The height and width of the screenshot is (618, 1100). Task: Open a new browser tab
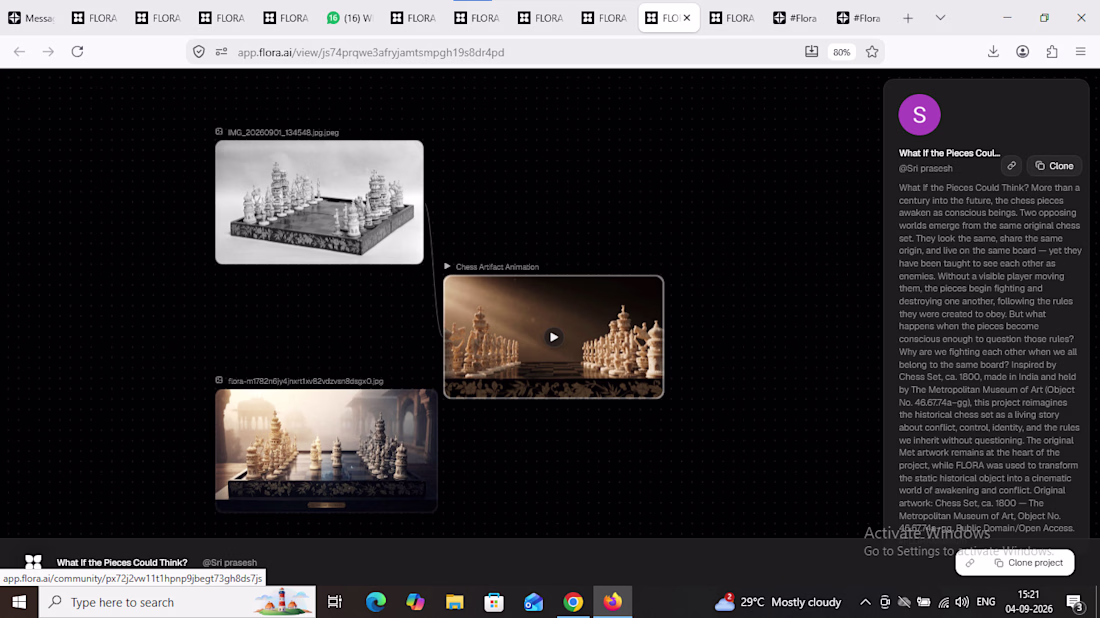point(908,18)
